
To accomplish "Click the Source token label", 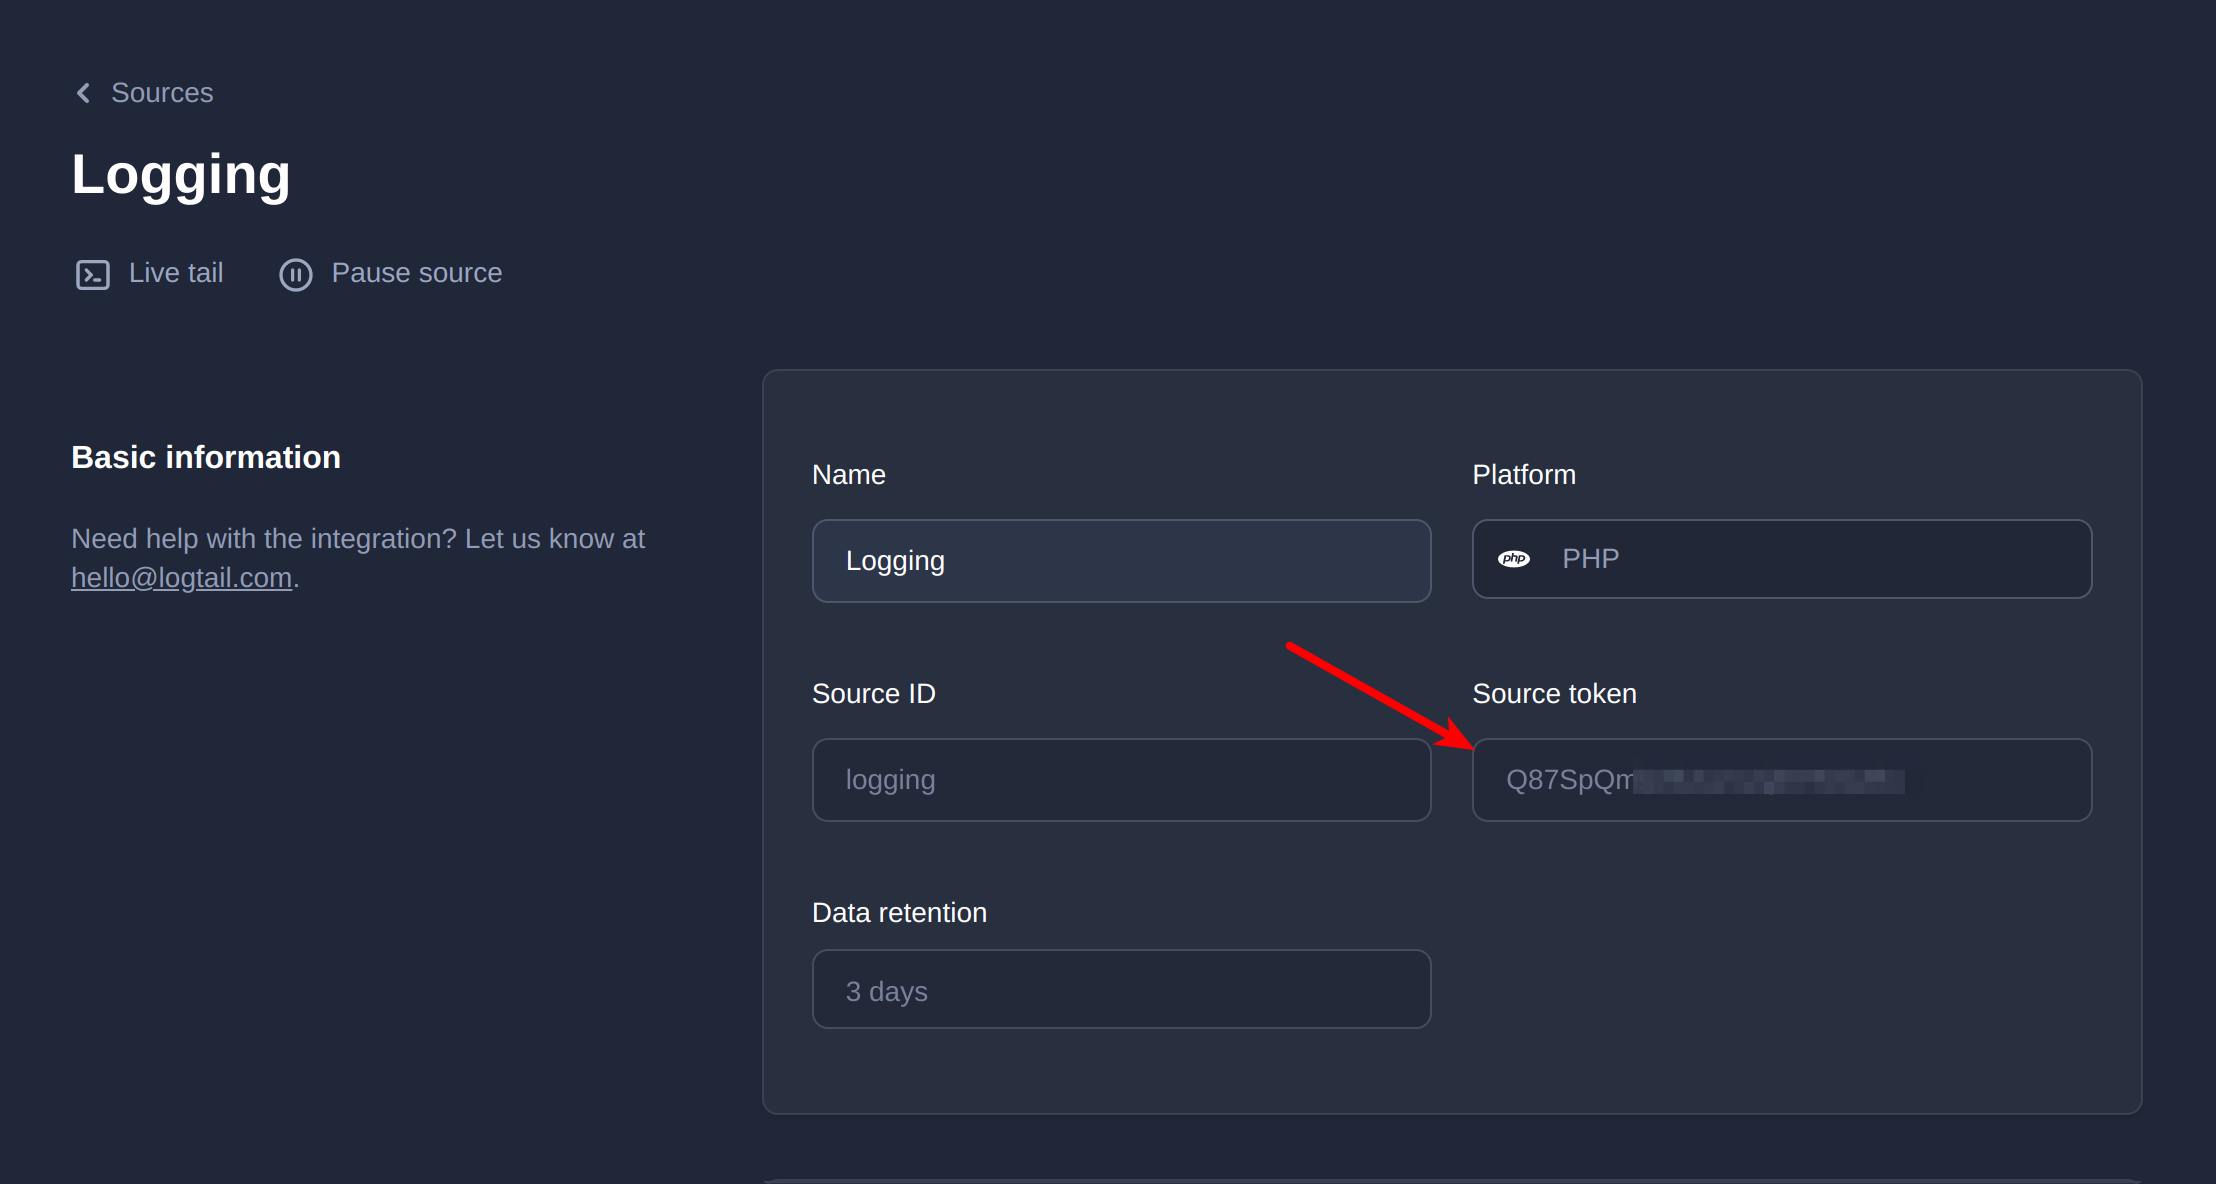I will point(1554,692).
